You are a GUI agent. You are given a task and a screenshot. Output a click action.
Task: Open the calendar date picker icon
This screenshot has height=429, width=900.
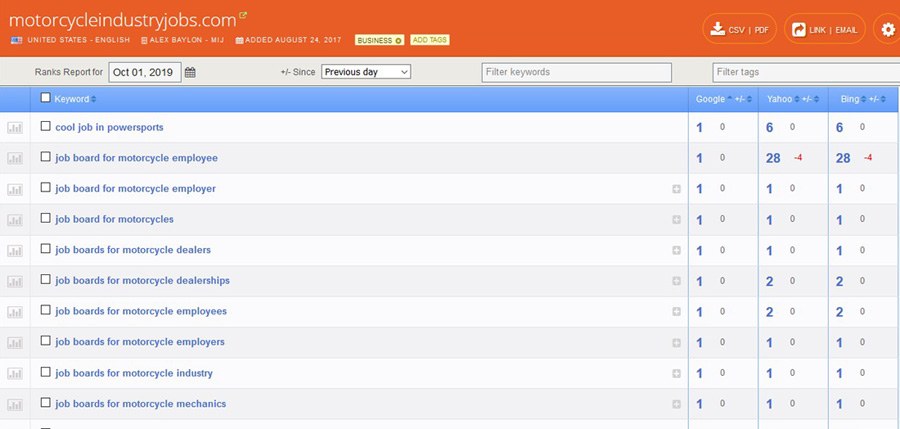point(191,72)
